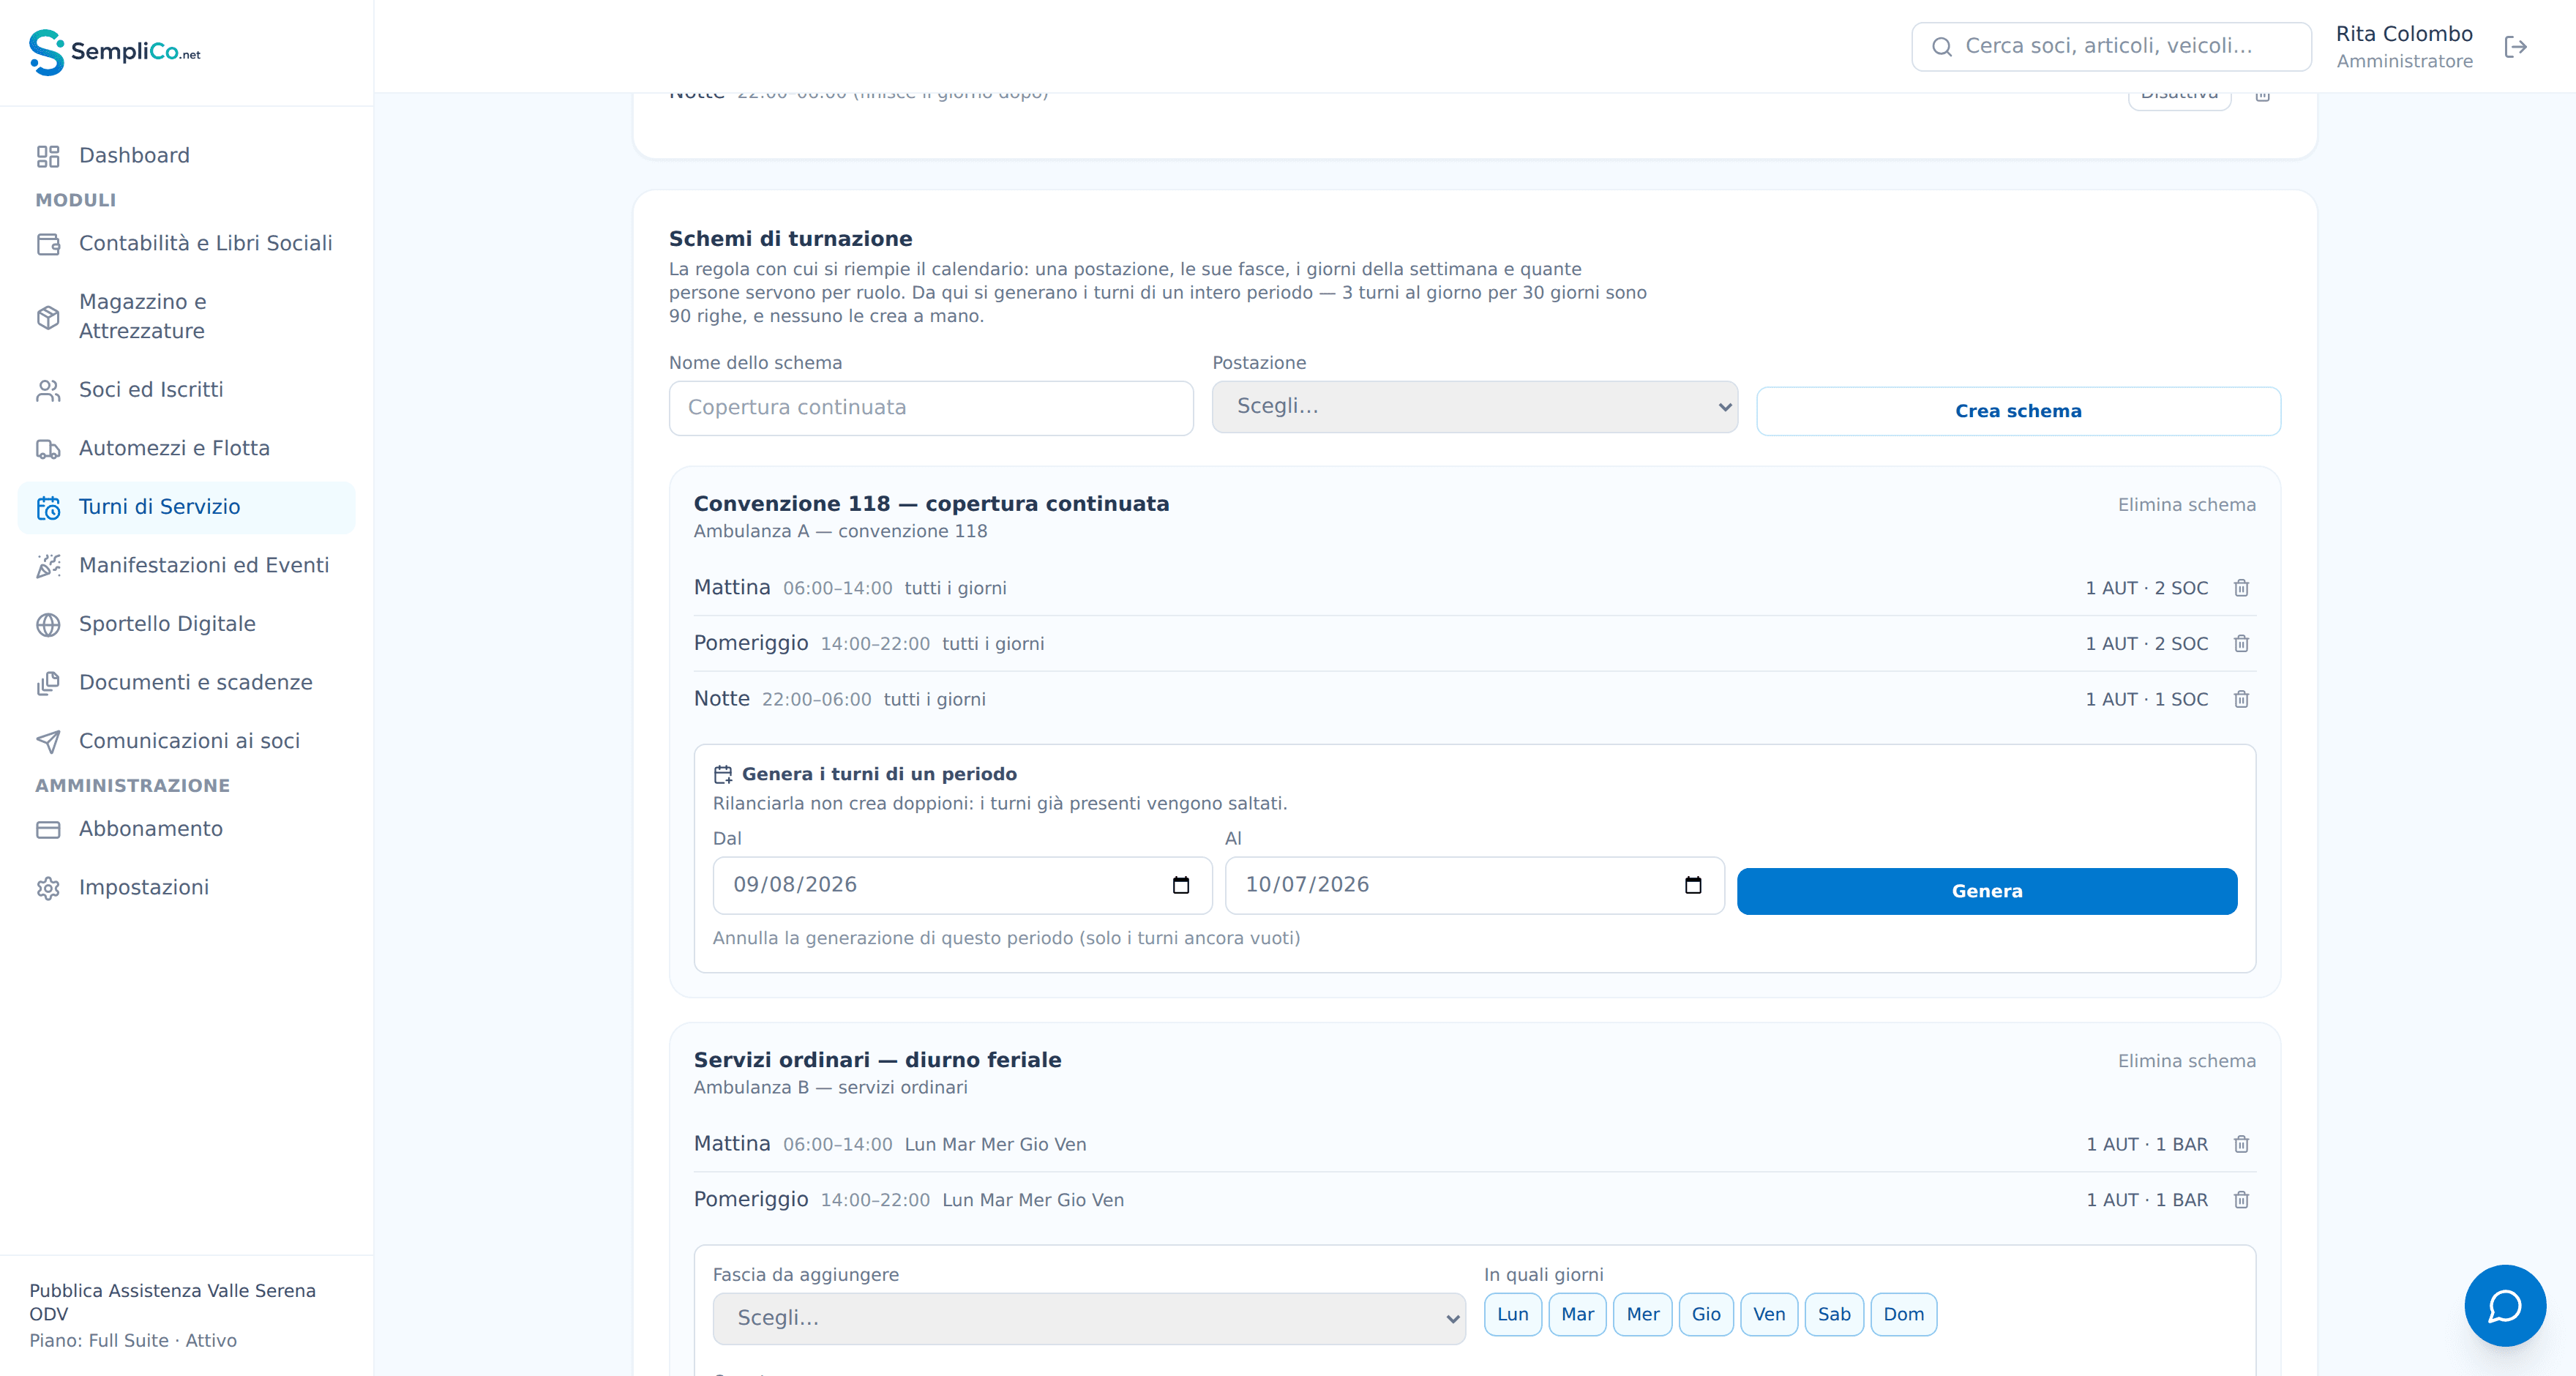The height and width of the screenshot is (1376, 2576).
Task: Click the SempliCo.net logo
Action: [x=115, y=52]
